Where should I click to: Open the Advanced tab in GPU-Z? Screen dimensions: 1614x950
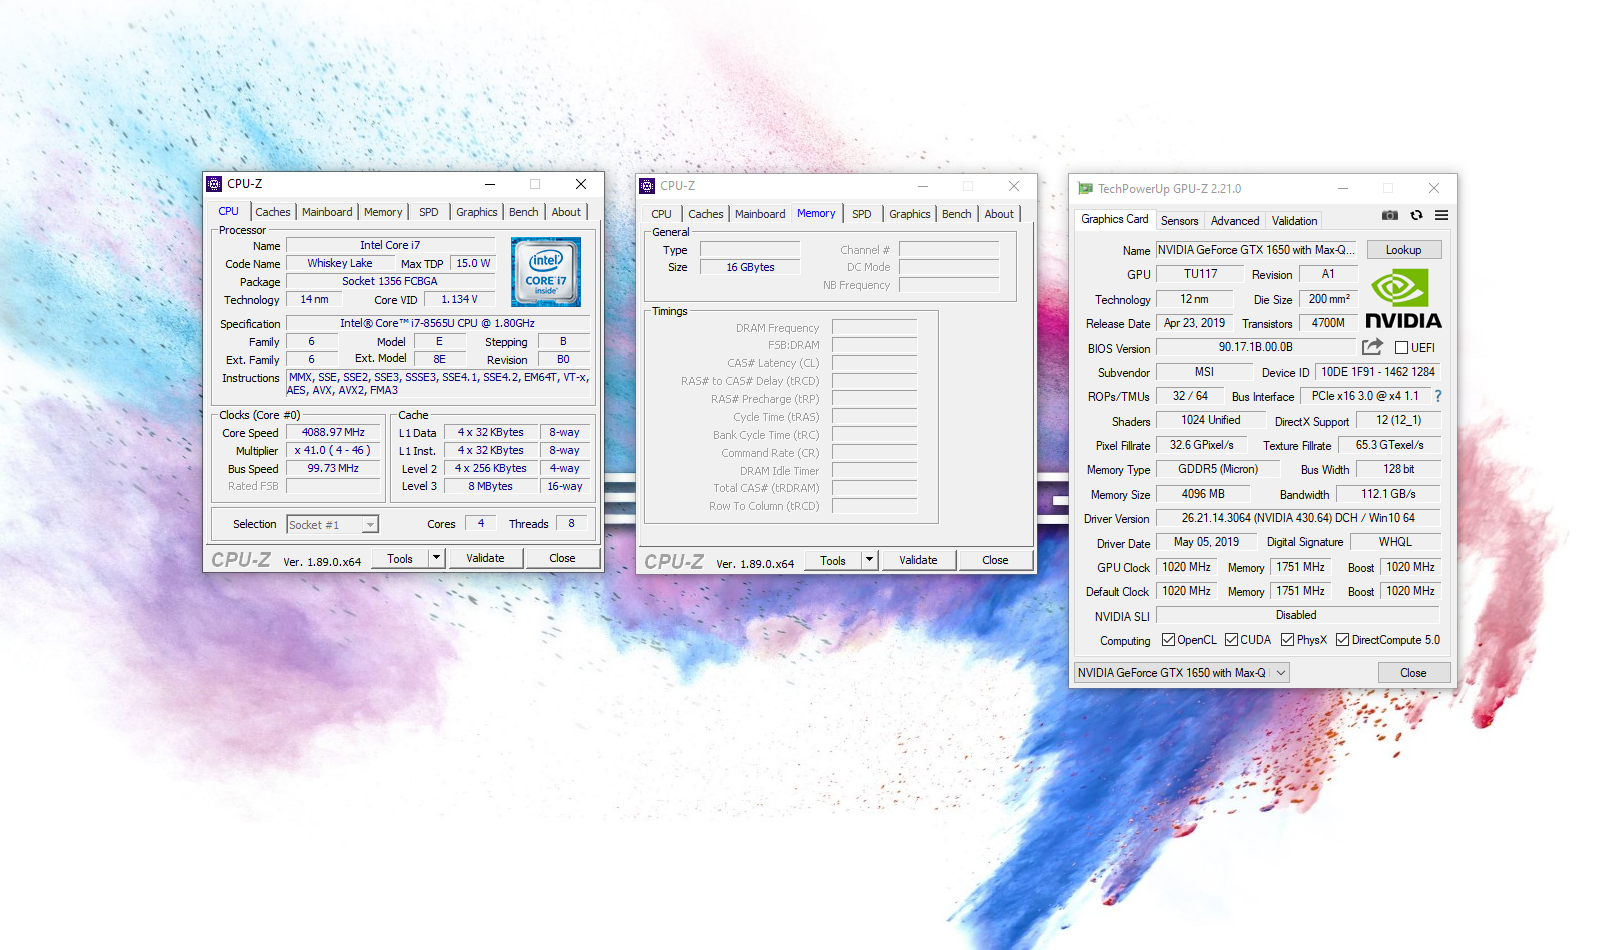tap(1235, 221)
